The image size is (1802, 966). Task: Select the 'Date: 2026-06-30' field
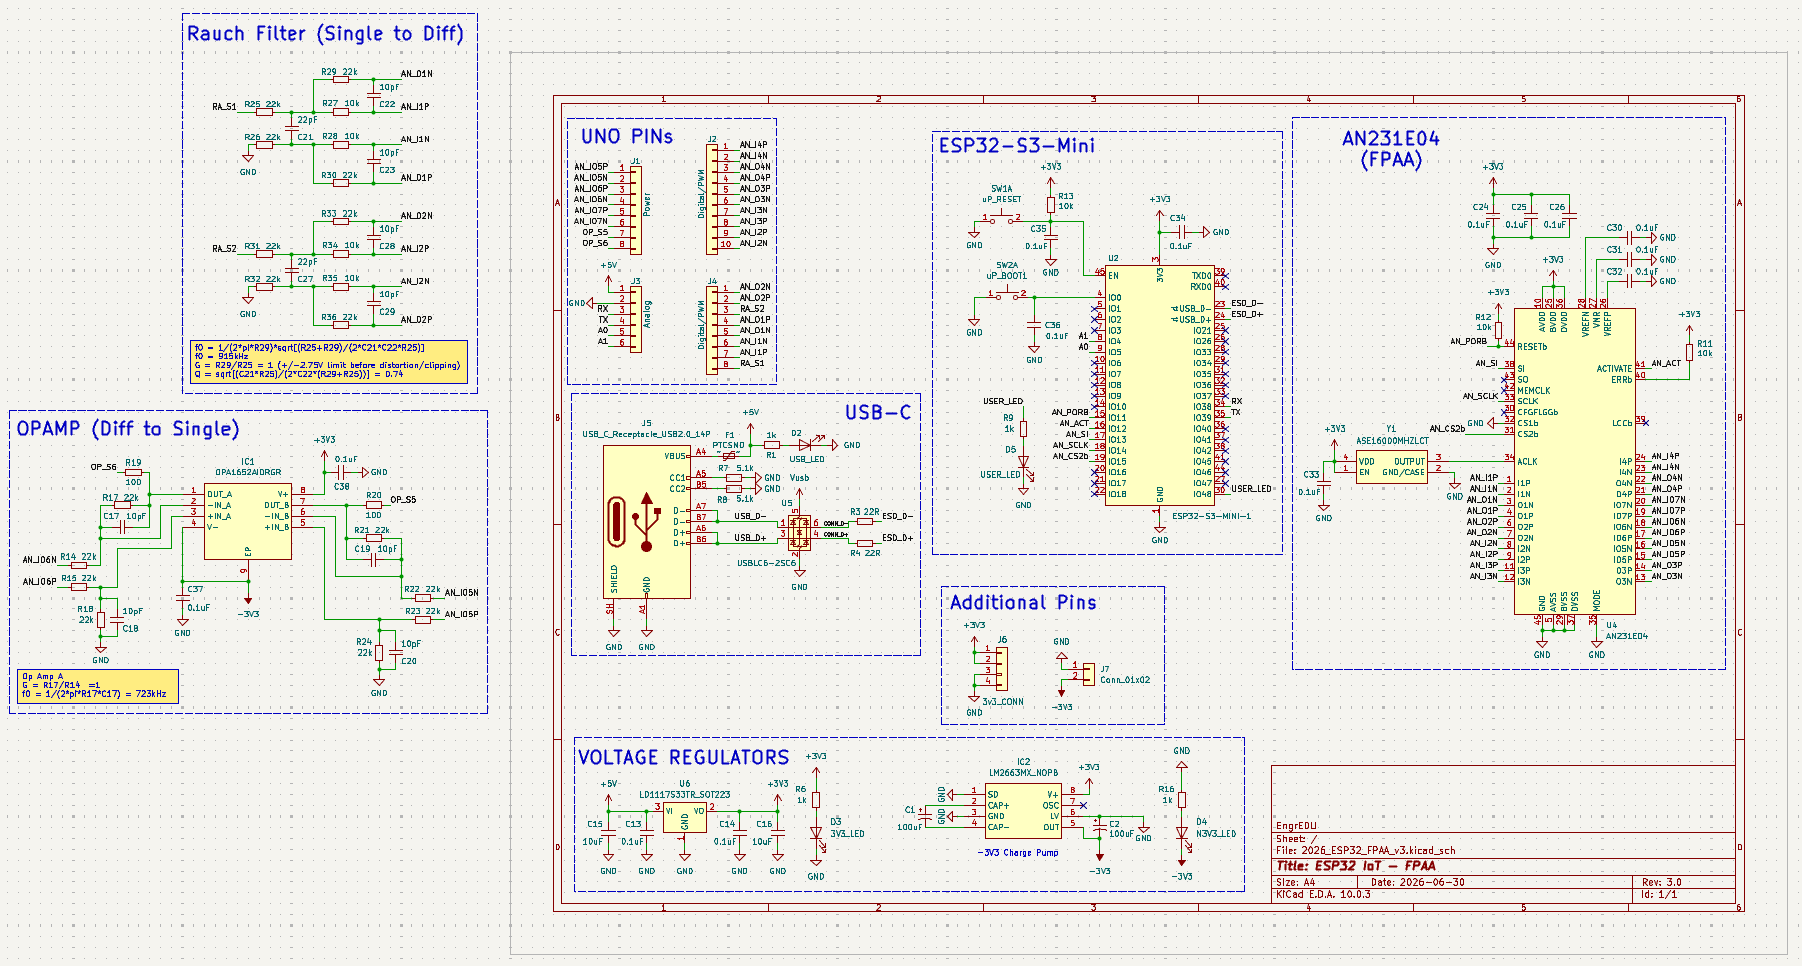click(1417, 882)
